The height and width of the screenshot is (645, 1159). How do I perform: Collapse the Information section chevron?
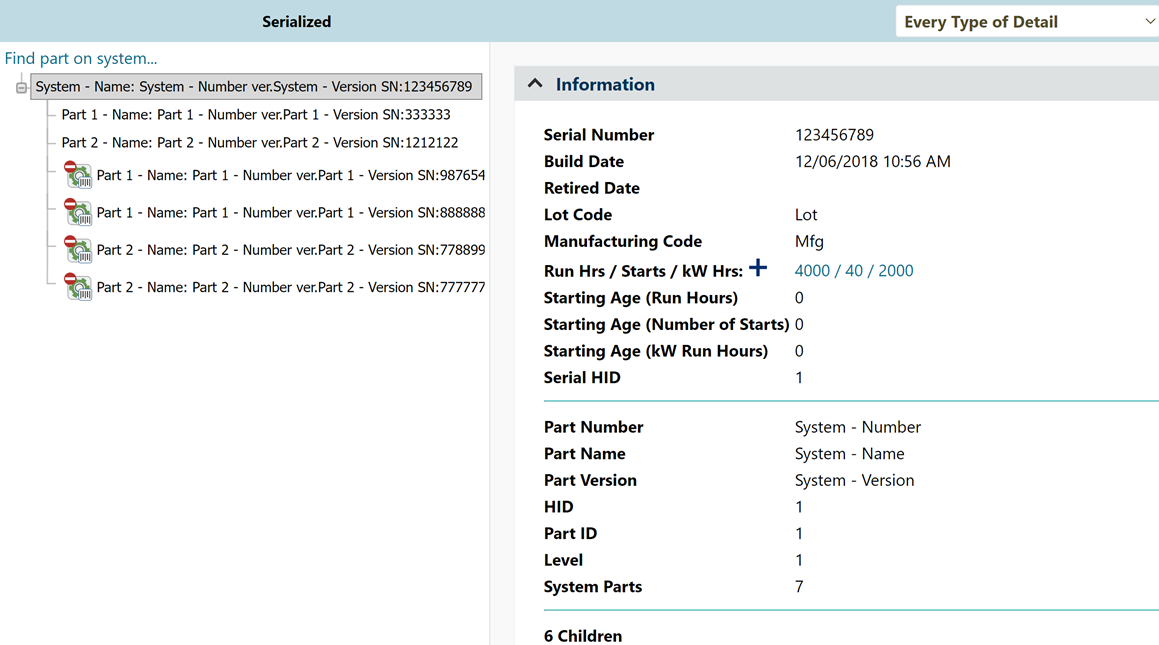coord(535,84)
